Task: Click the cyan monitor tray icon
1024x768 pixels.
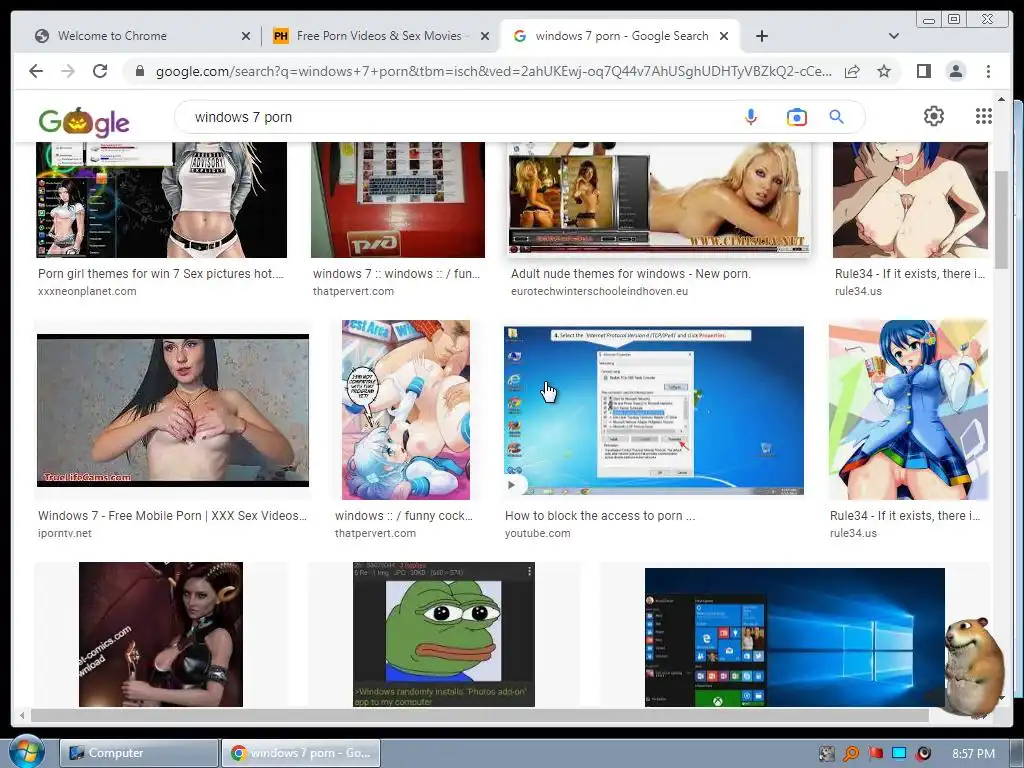Action: 899,754
